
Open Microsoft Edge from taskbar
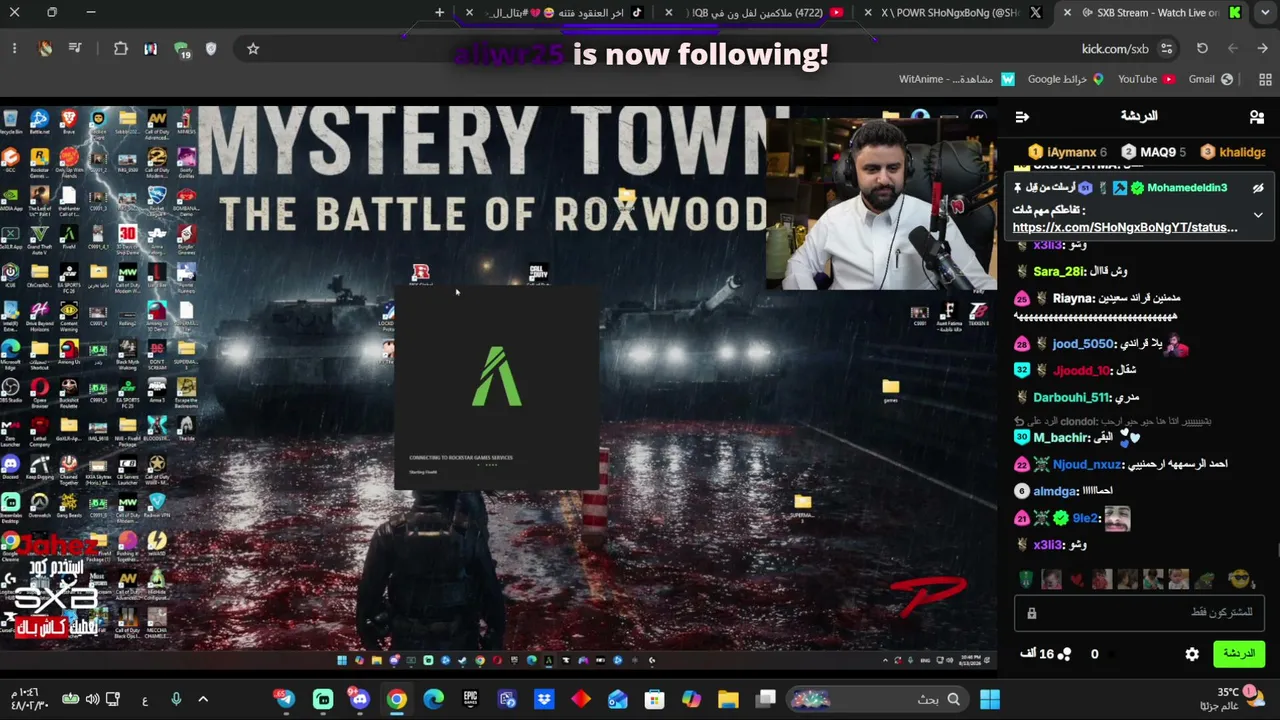[x=433, y=700]
